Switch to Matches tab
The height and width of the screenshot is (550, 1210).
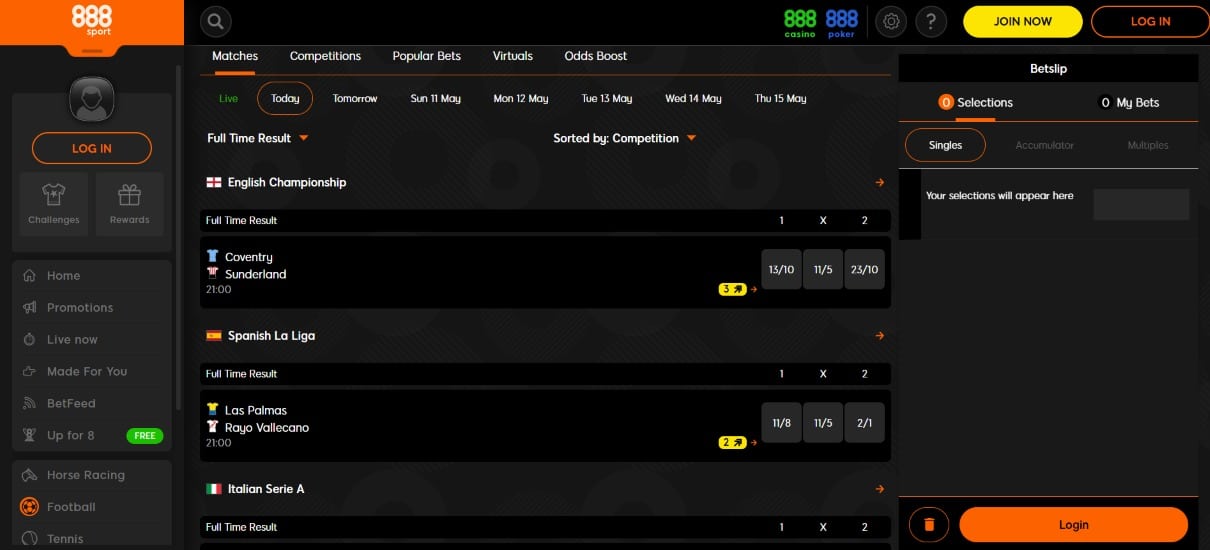click(235, 56)
